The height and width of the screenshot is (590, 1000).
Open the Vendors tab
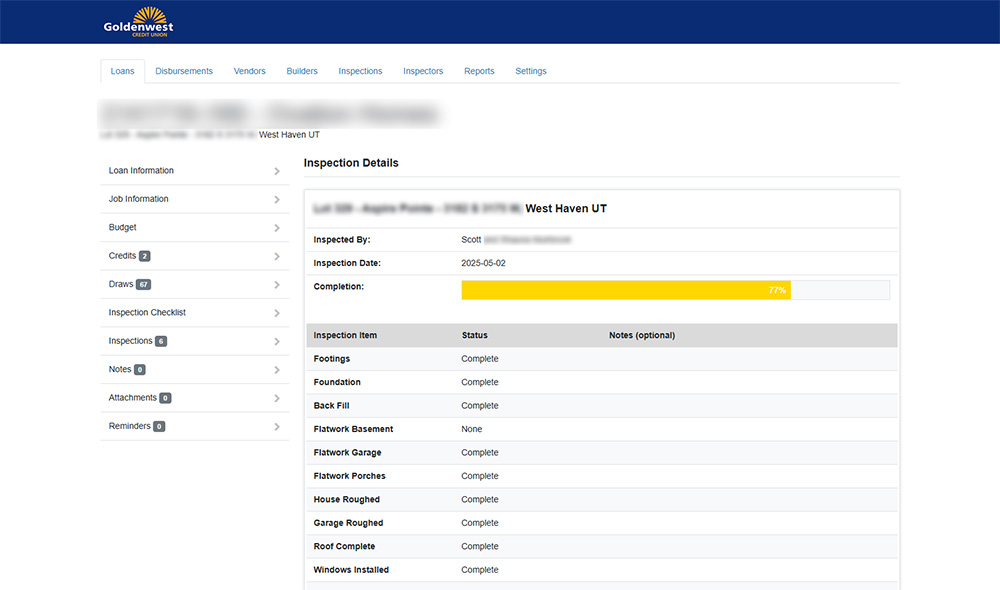tap(250, 72)
